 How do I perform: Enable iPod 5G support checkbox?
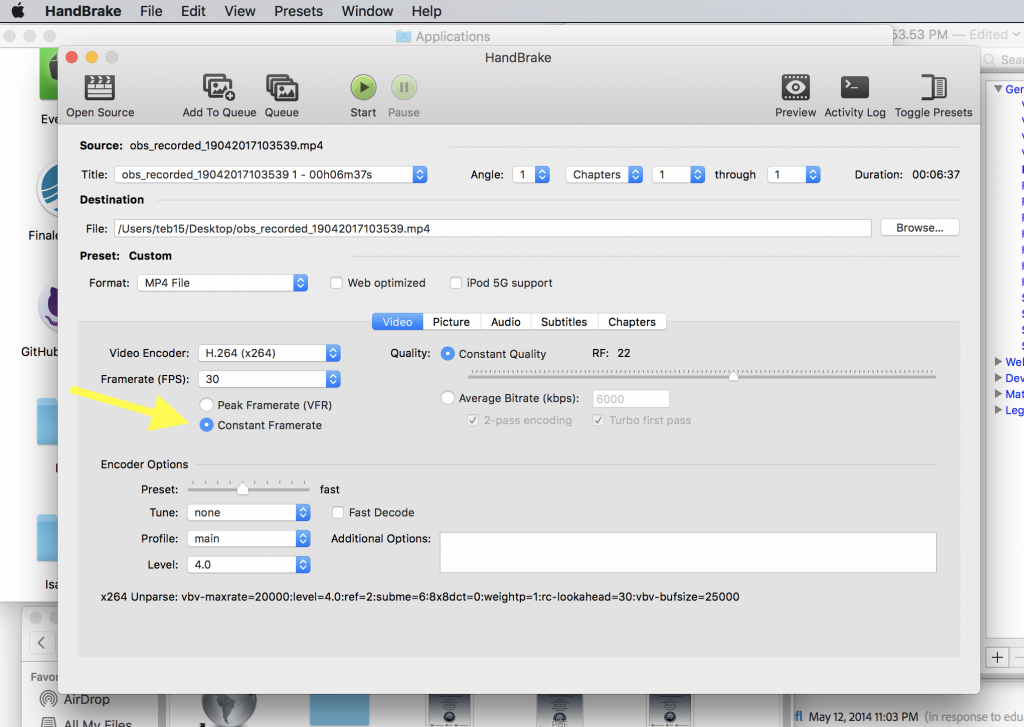point(456,283)
